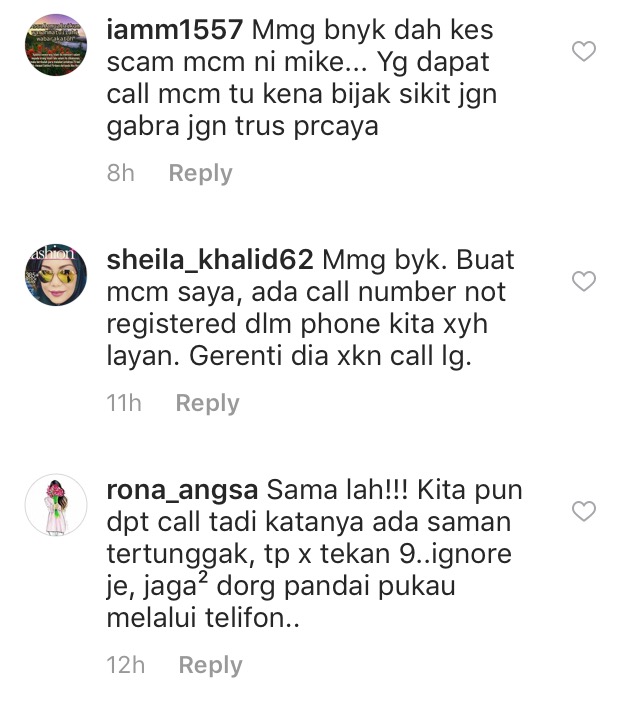View rona_angsa's flower girl avatar
Viewport: 640px width, 714px height.
(56, 505)
